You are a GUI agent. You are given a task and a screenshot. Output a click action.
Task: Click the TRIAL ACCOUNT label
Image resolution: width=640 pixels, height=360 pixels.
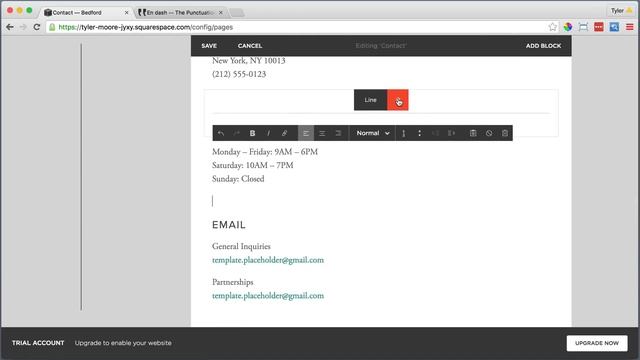tap(38, 343)
